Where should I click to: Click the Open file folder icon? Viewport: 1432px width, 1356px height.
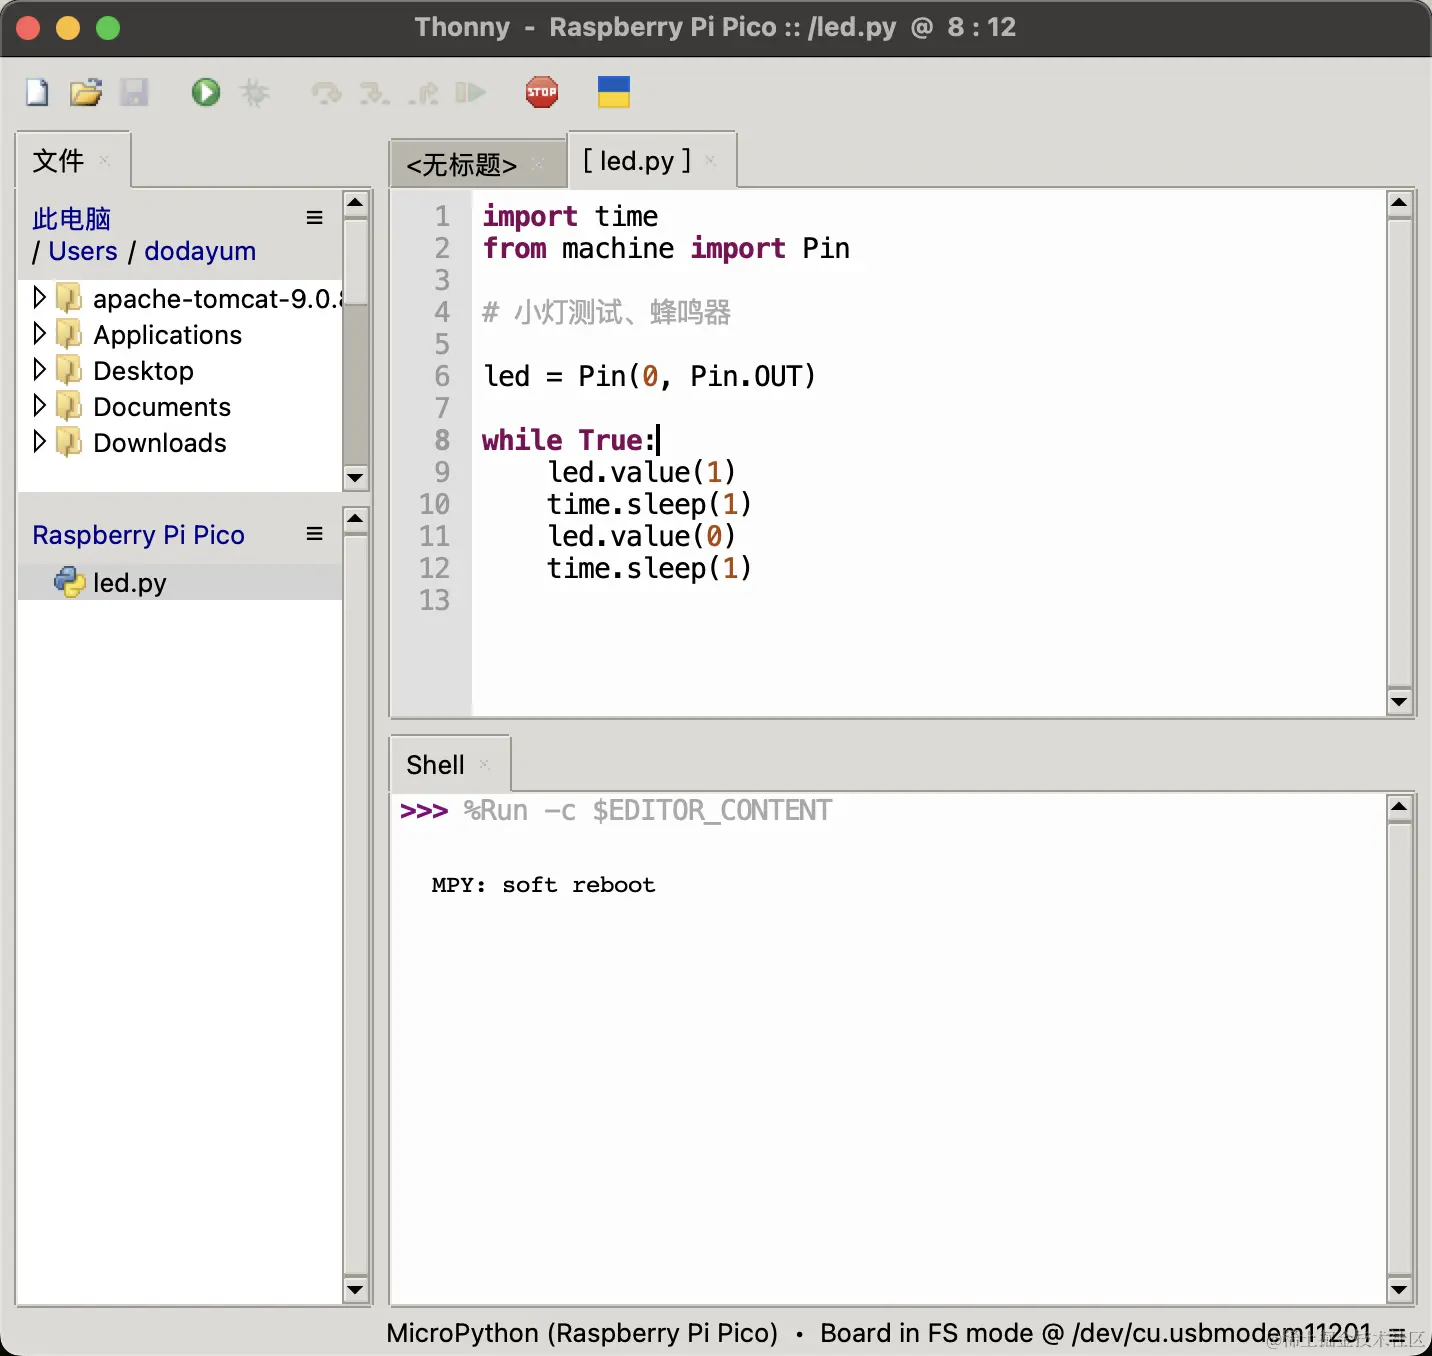tap(86, 93)
